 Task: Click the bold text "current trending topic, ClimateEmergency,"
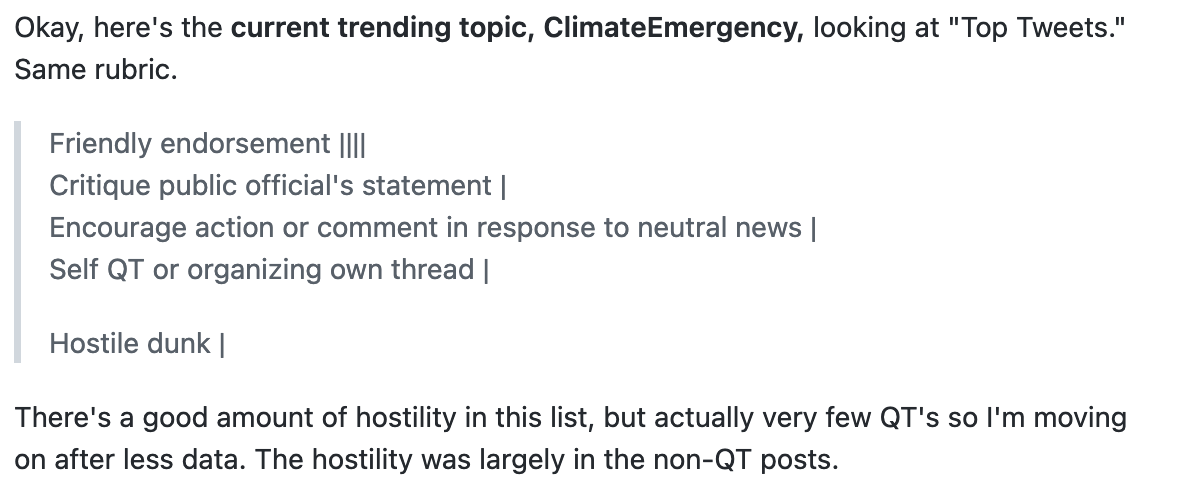(517, 28)
